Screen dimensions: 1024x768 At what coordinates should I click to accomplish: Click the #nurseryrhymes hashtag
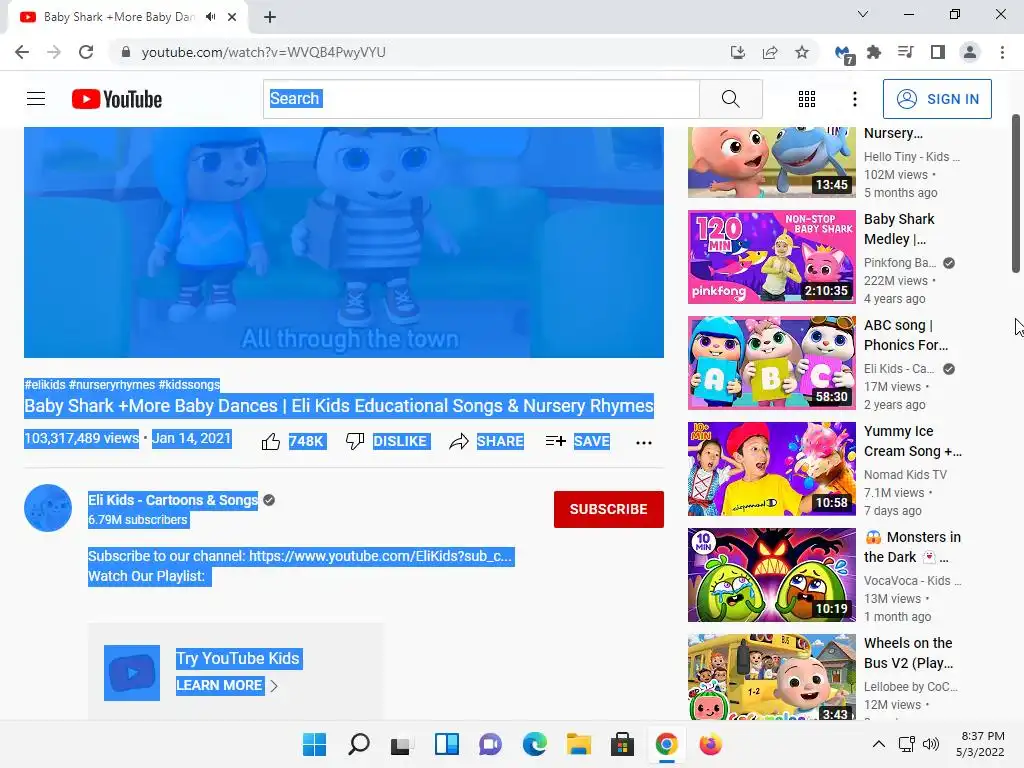[x=112, y=385]
